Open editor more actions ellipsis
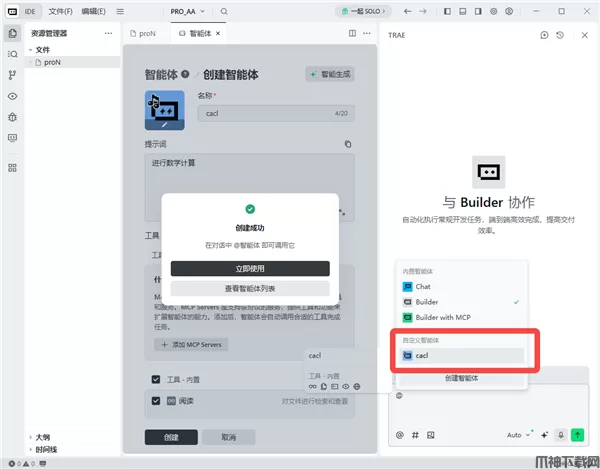The height and width of the screenshot is (469, 600). (367, 33)
